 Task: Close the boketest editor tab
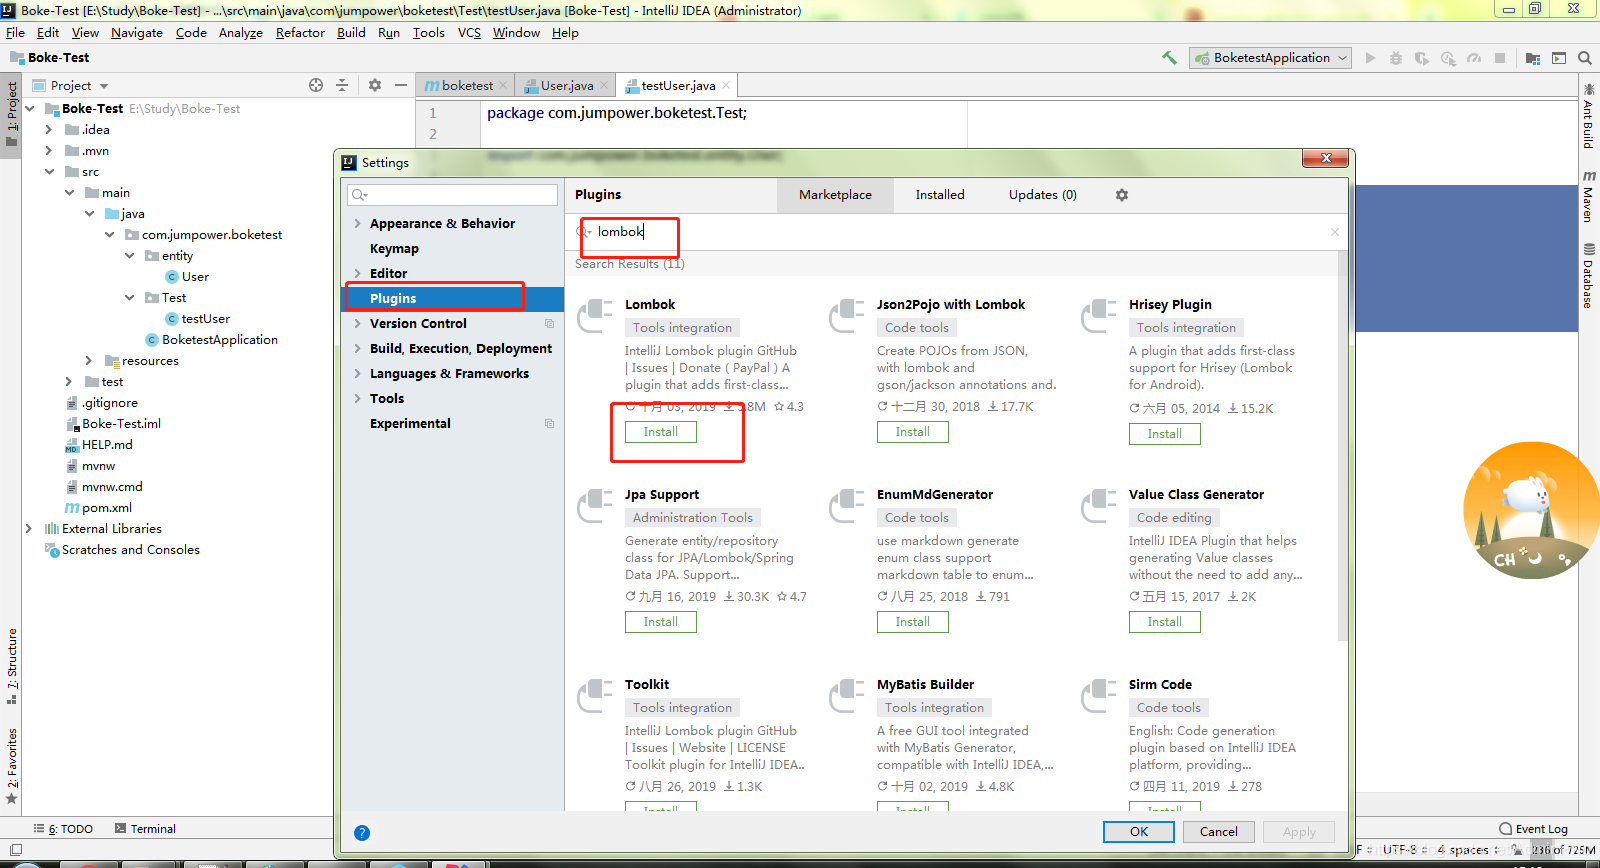click(503, 85)
